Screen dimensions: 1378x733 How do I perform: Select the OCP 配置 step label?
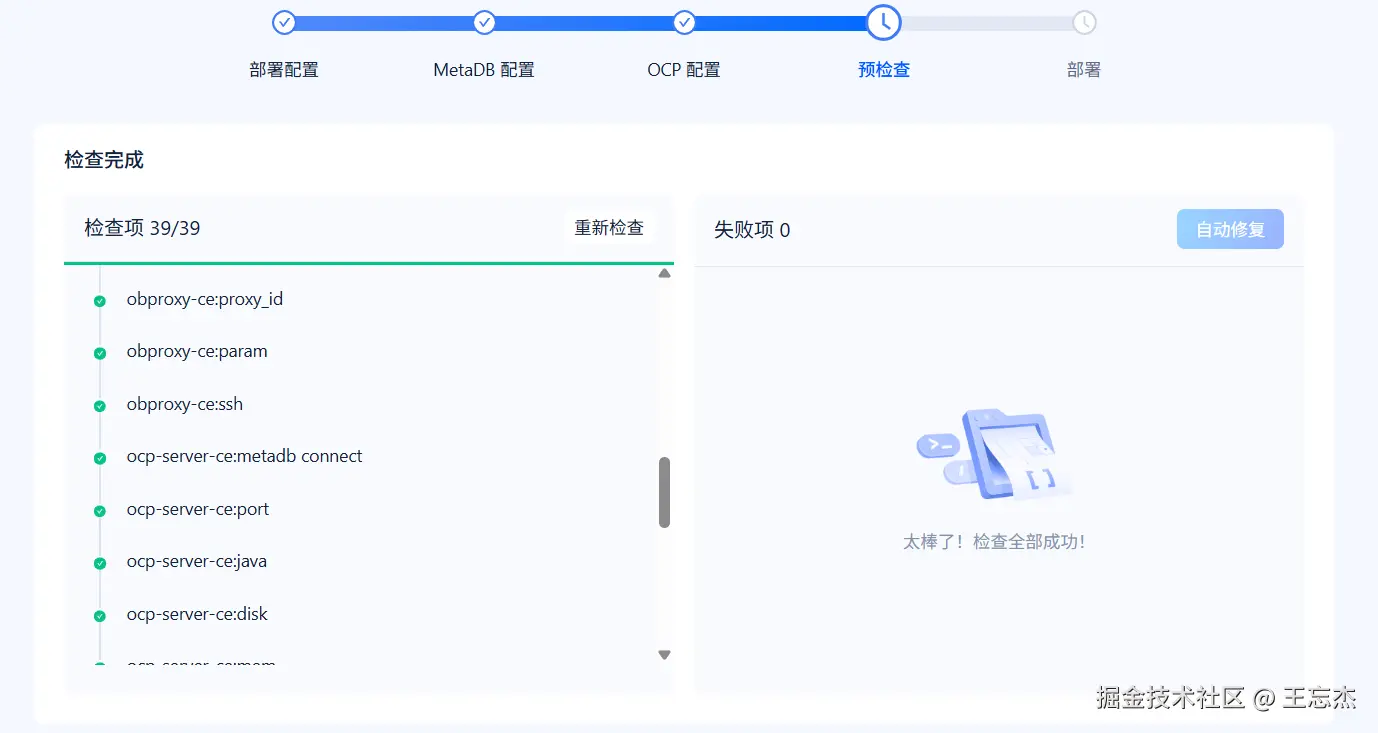684,70
